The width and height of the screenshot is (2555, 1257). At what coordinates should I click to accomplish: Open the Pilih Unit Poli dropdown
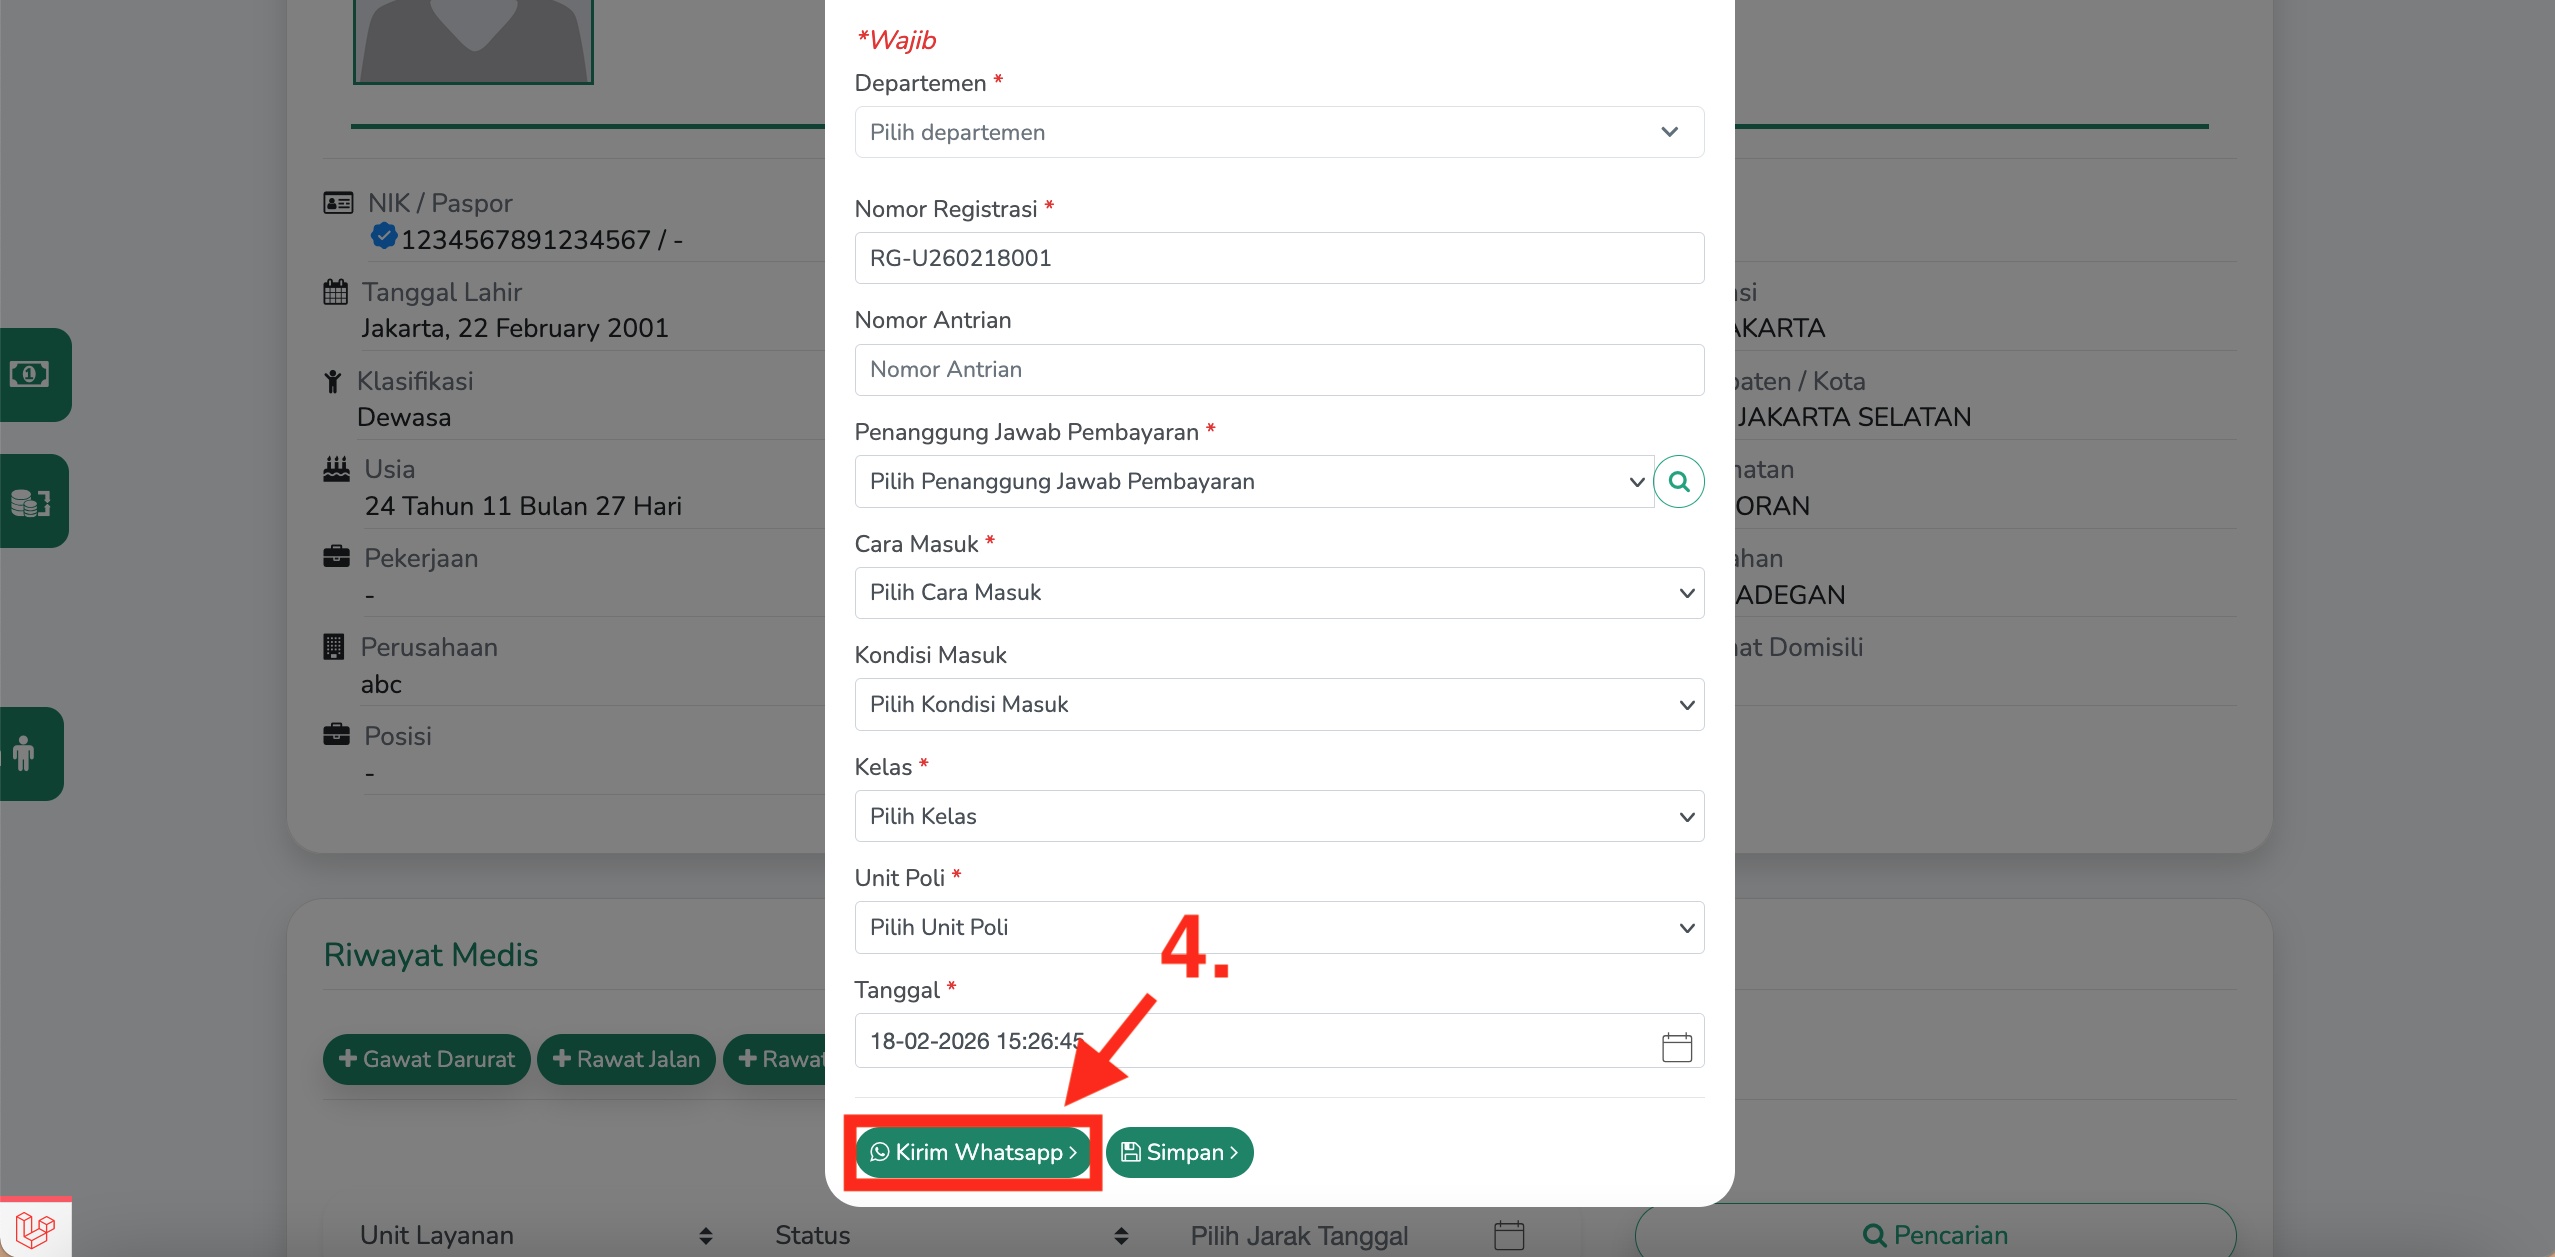[x=1278, y=928]
